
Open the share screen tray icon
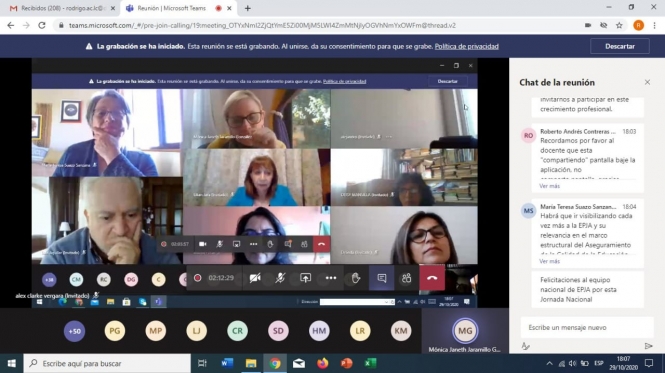[305, 278]
